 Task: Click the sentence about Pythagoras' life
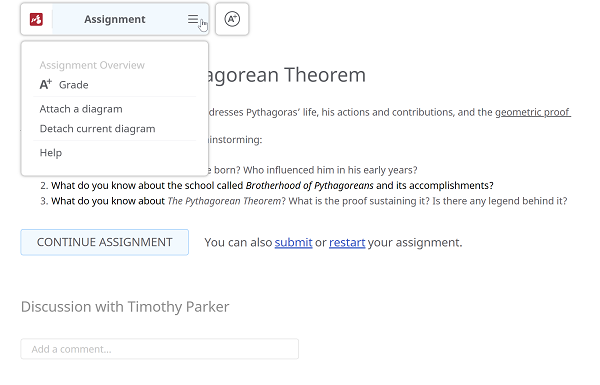click(390, 112)
